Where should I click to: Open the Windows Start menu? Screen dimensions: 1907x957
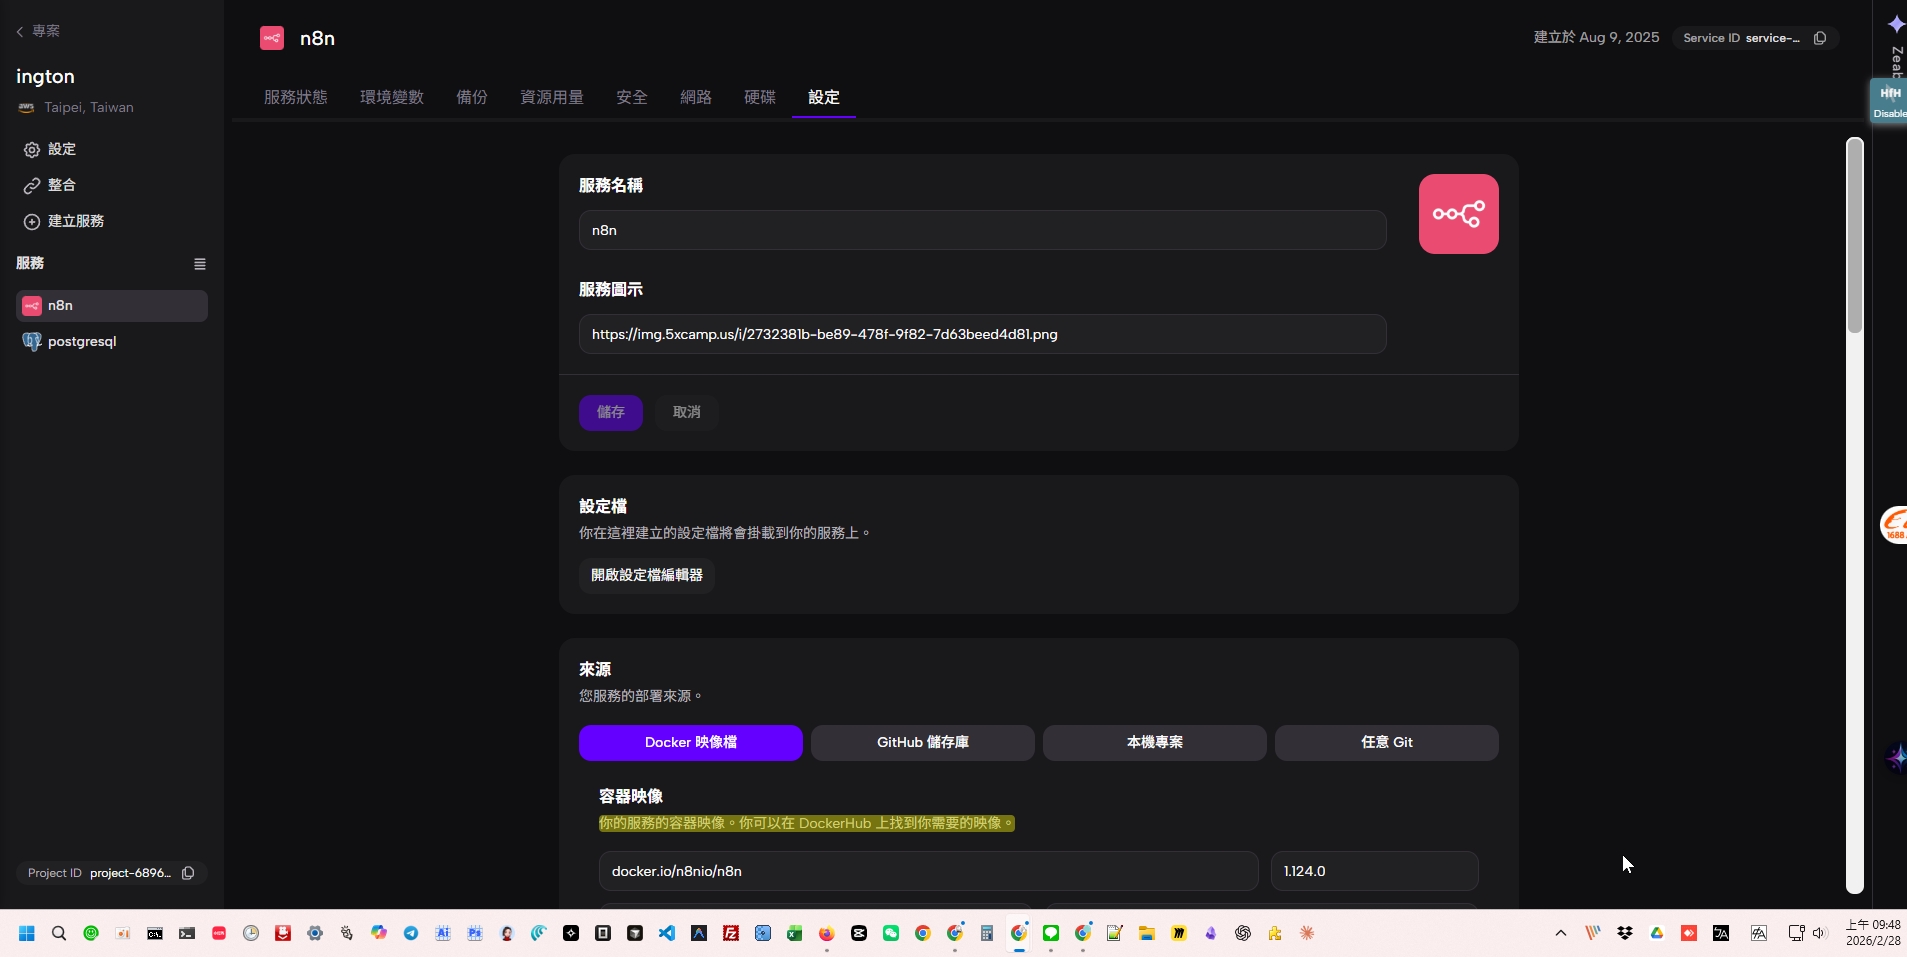click(27, 933)
